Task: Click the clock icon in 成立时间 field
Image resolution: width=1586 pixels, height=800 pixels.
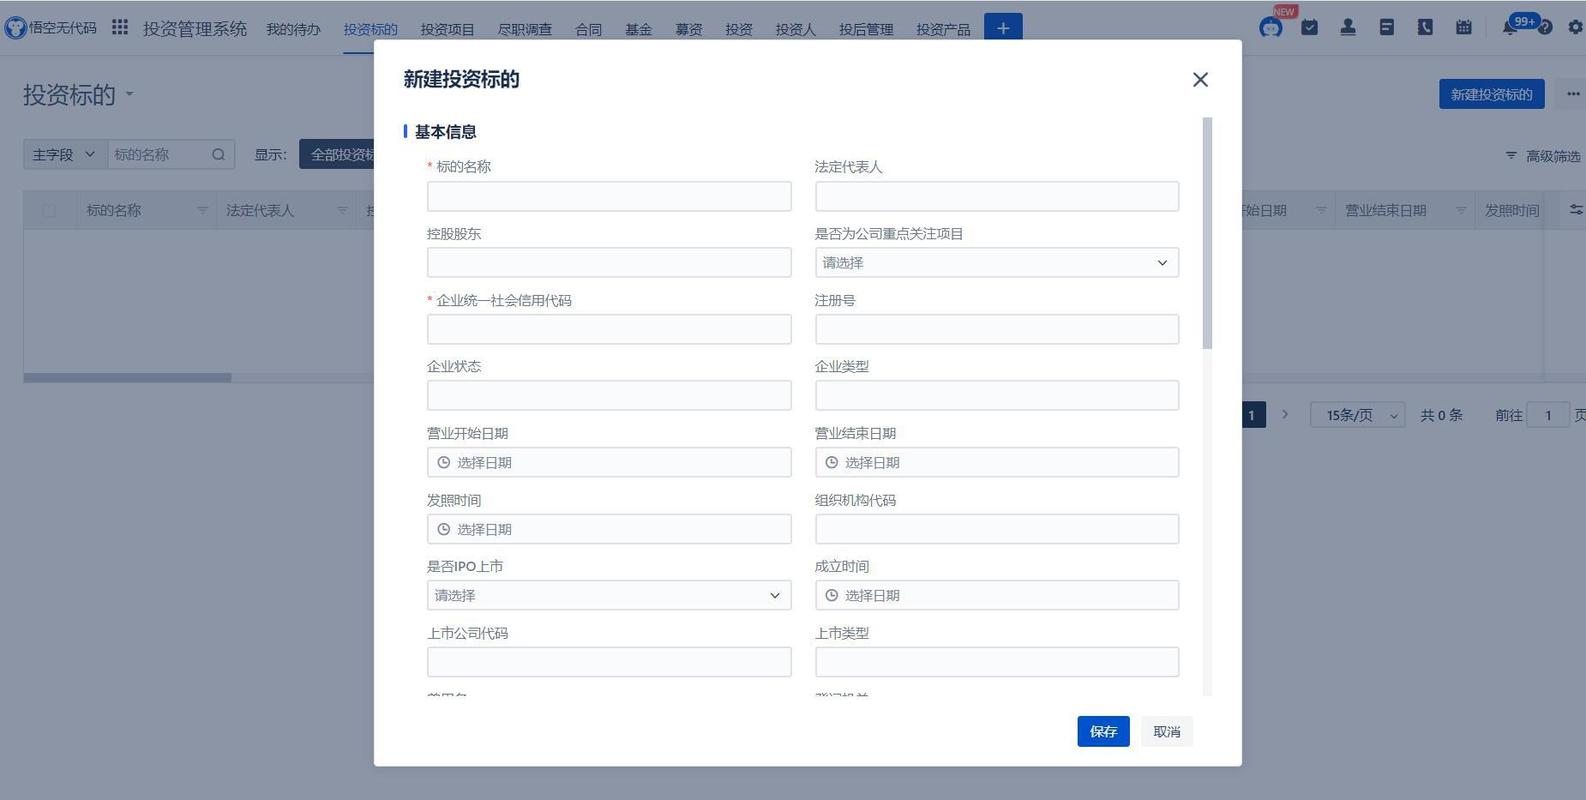Action: (x=832, y=595)
